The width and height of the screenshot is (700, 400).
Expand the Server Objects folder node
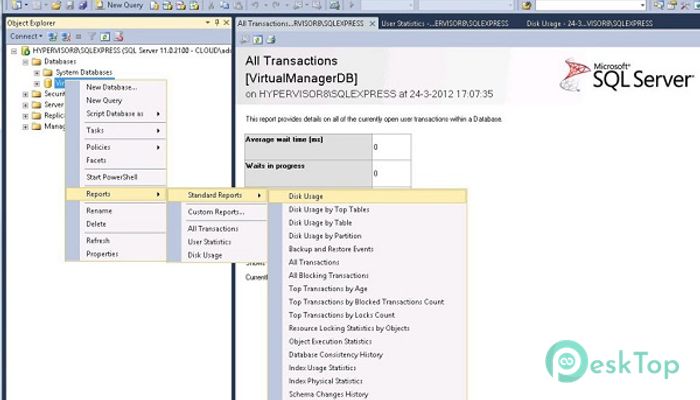(x=25, y=105)
